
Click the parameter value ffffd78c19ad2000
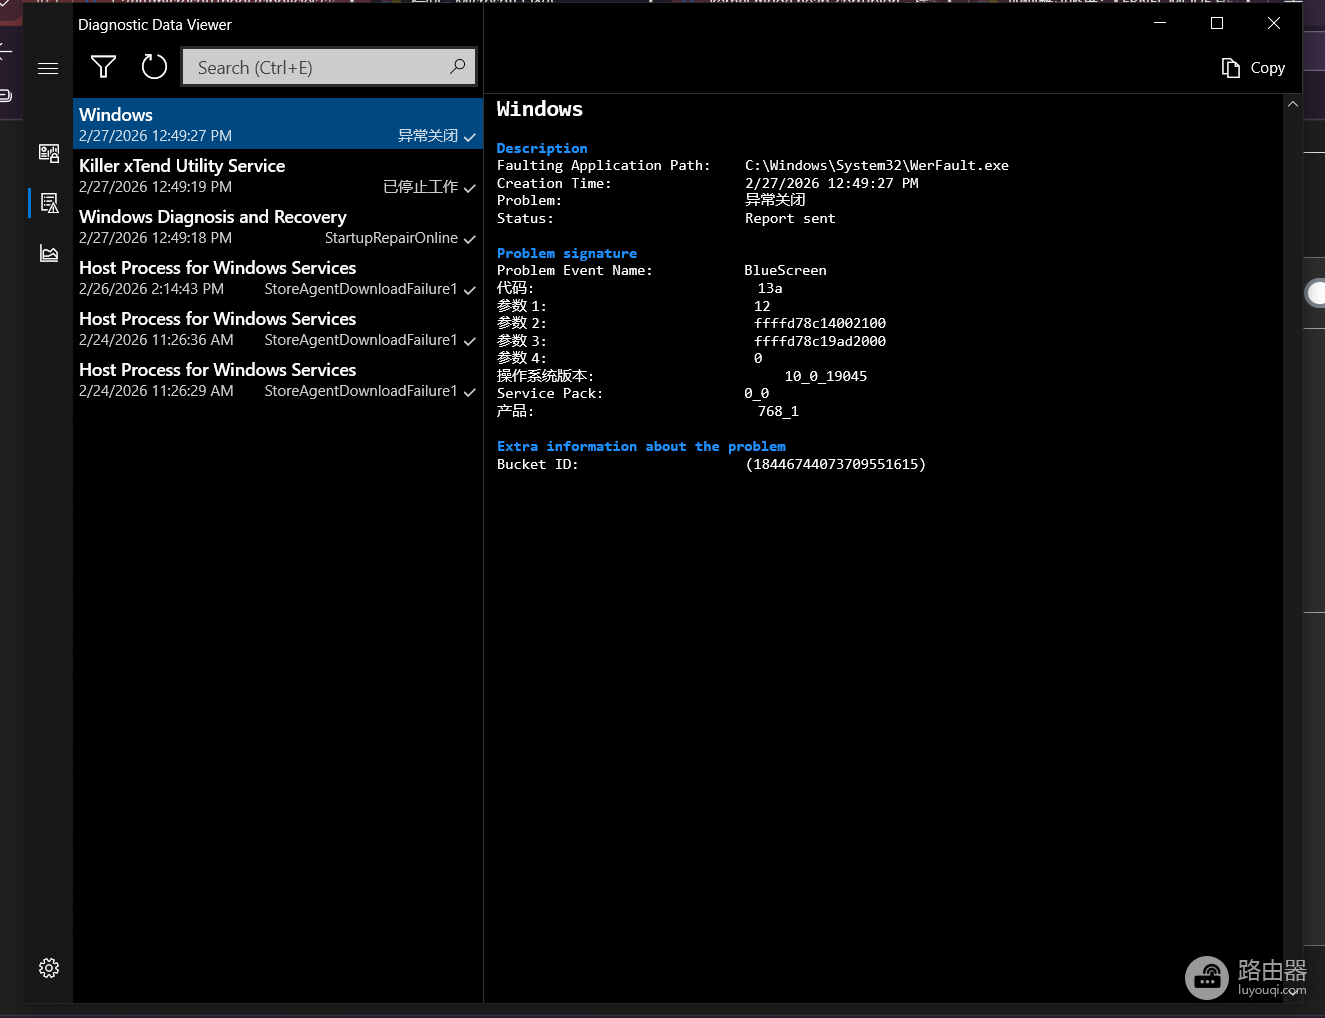820,341
